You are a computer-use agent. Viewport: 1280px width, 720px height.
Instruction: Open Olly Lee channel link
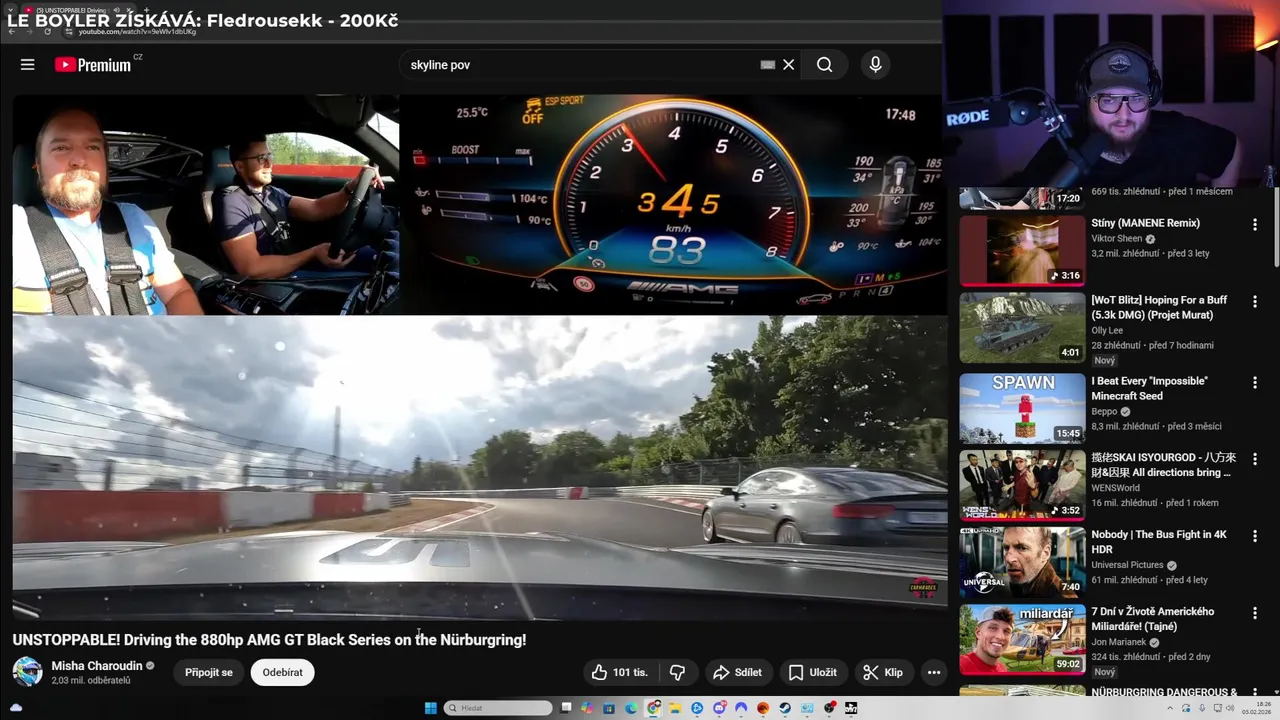pos(1107,331)
